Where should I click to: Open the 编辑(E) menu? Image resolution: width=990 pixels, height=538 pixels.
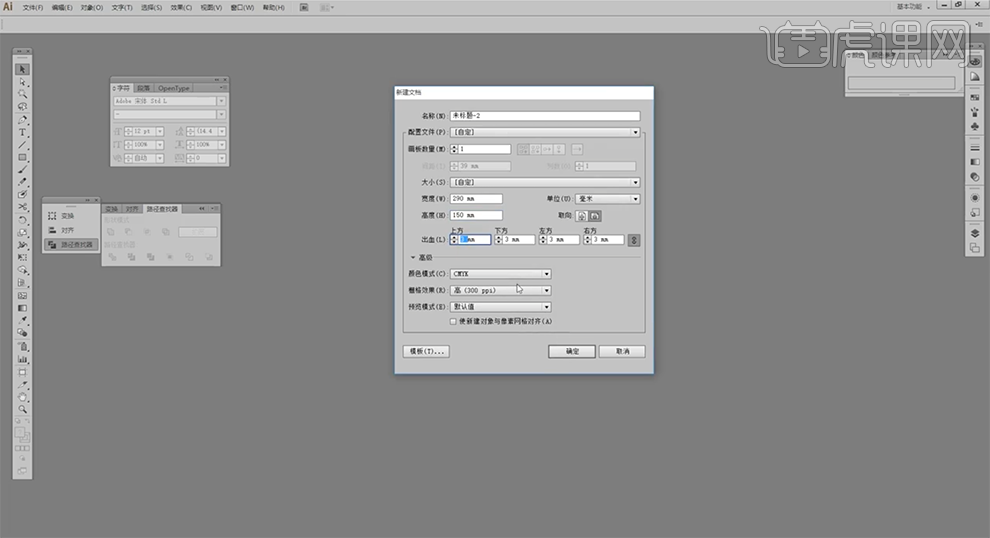[x=62, y=8]
